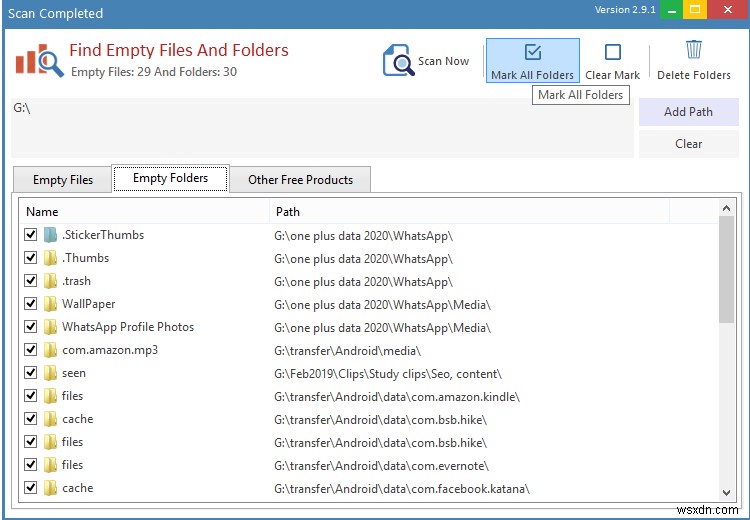Click the .trash folder icon
750x520 pixels.
point(50,281)
